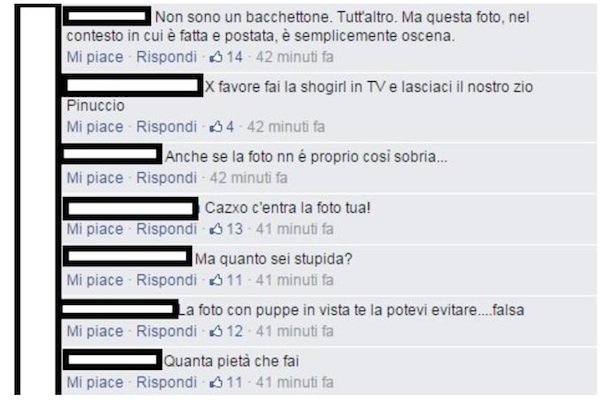Like the 'Non sono un bacchettone' comment via Mi piace

click(x=95, y=57)
